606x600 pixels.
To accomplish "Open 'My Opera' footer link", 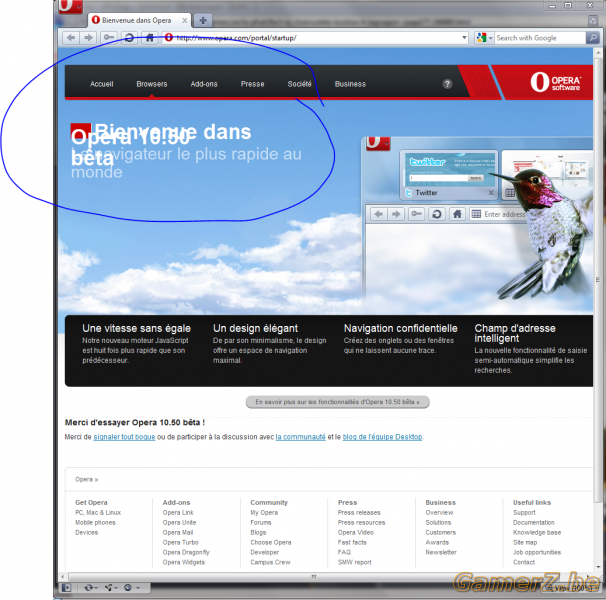I will point(264,513).
